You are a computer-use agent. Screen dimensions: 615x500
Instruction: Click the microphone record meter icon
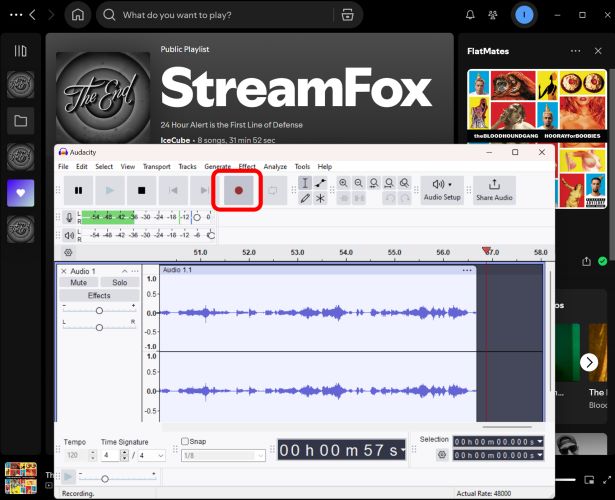pos(69,217)
